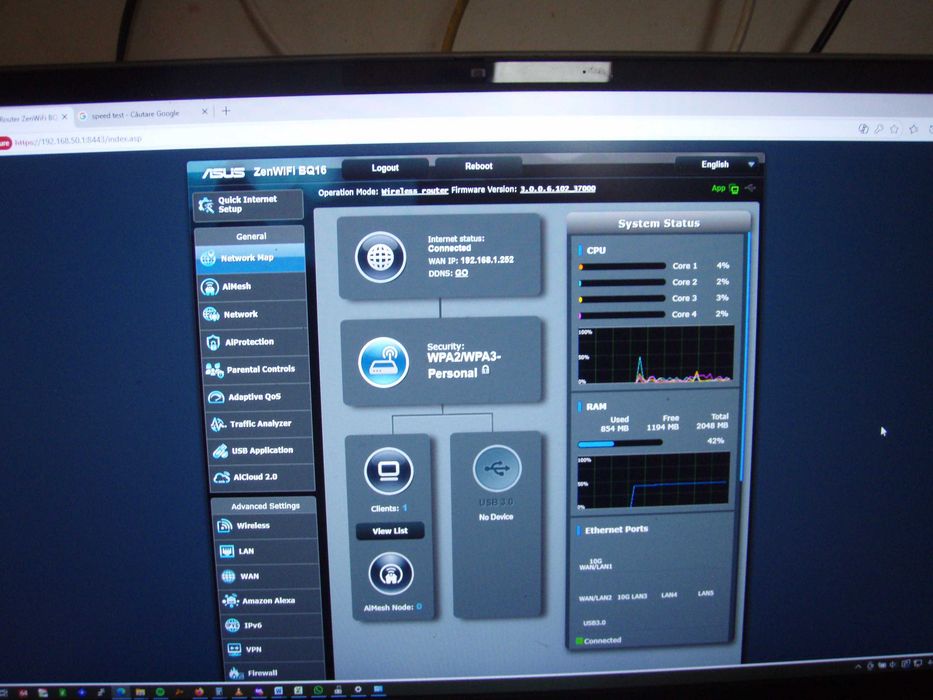Viewport: 933px width, 700px height.
Task: Open the Parental Controls icon
Action: [214, 370]
